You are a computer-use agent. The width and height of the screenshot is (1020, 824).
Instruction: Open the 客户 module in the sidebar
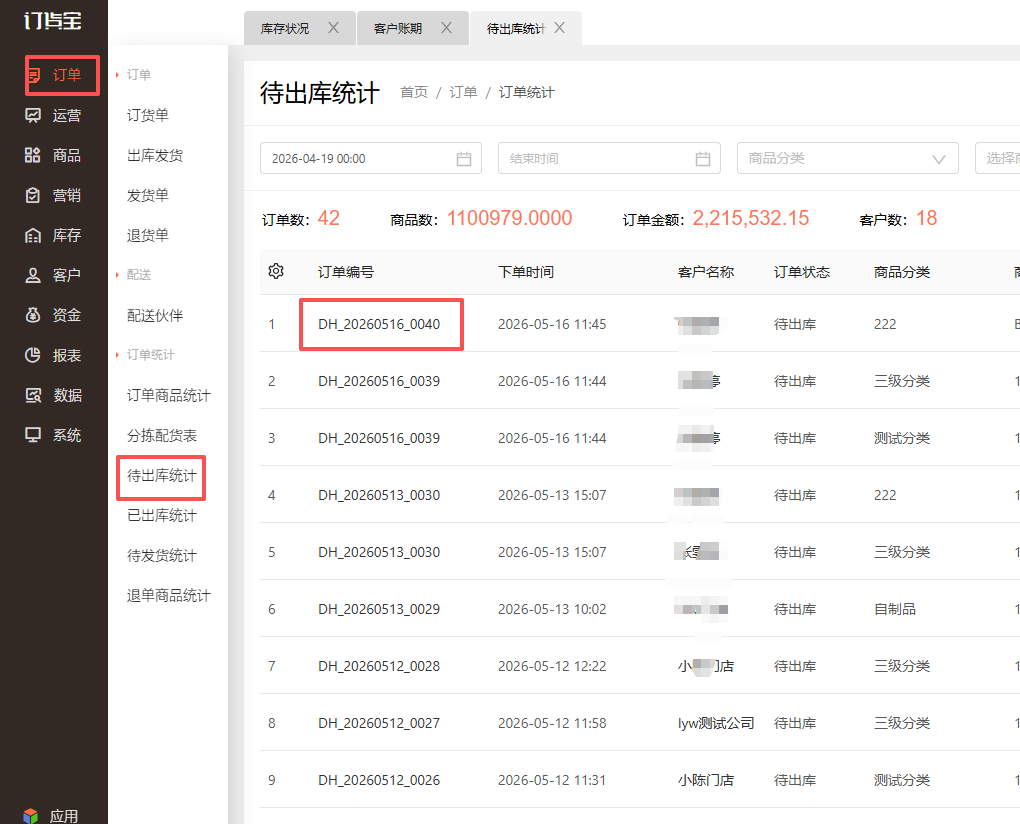(54, 275)
